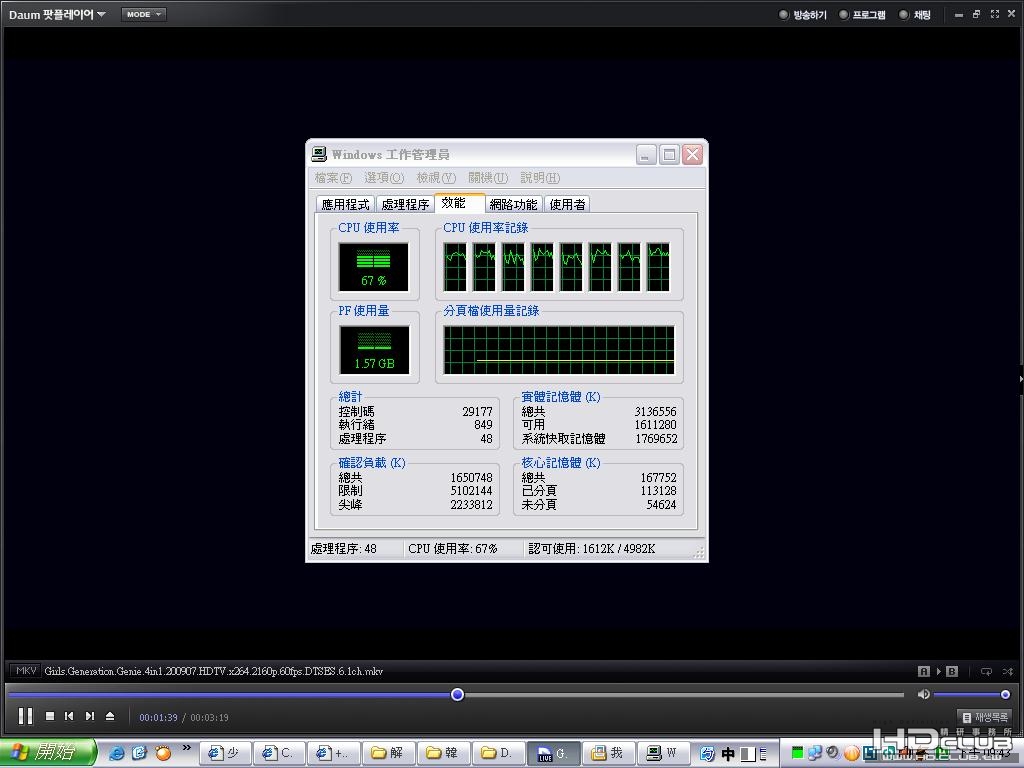Click the volume slider knob

click(1005, 694)
